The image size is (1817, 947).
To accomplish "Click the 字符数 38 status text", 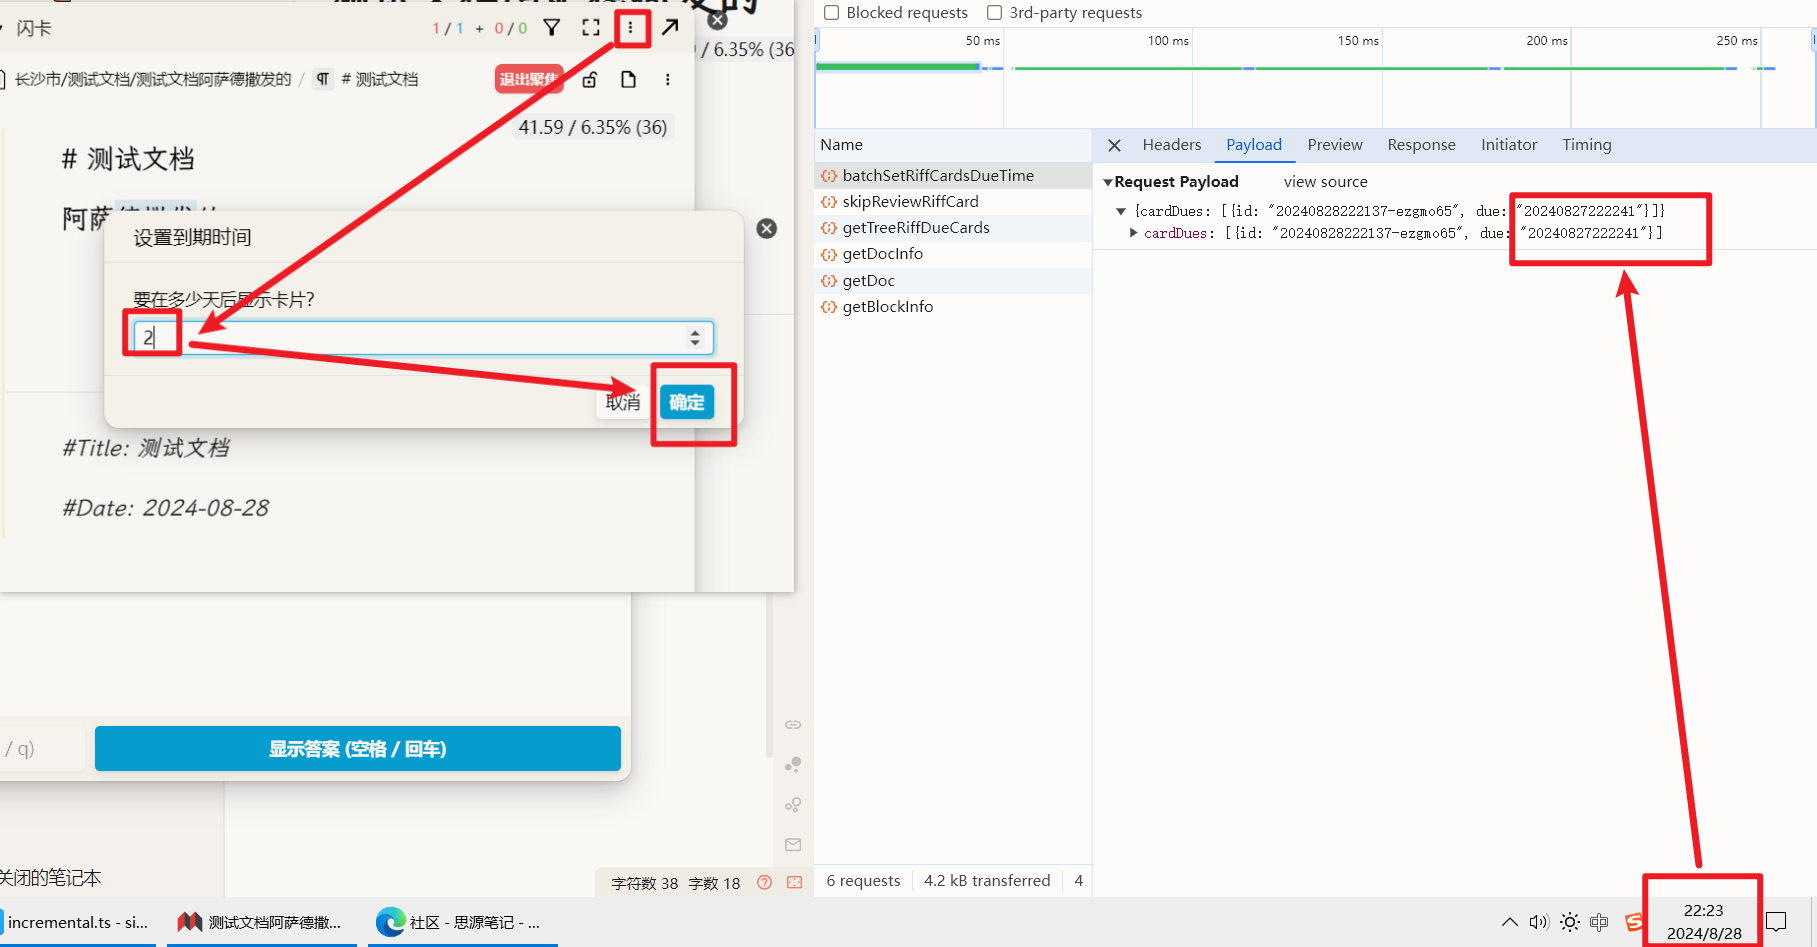I will tap(644, 883).
